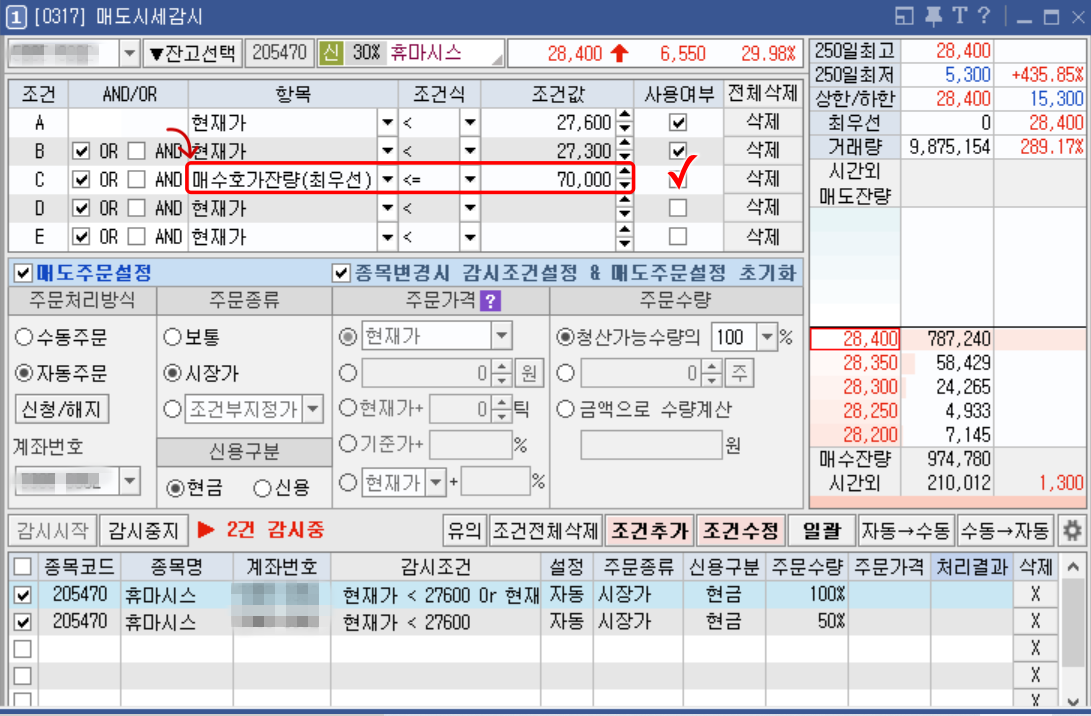This screenshot has width=1091, height=716.
Task: Increase condition C value 70,000 stepper
Action: coord(625,173)
